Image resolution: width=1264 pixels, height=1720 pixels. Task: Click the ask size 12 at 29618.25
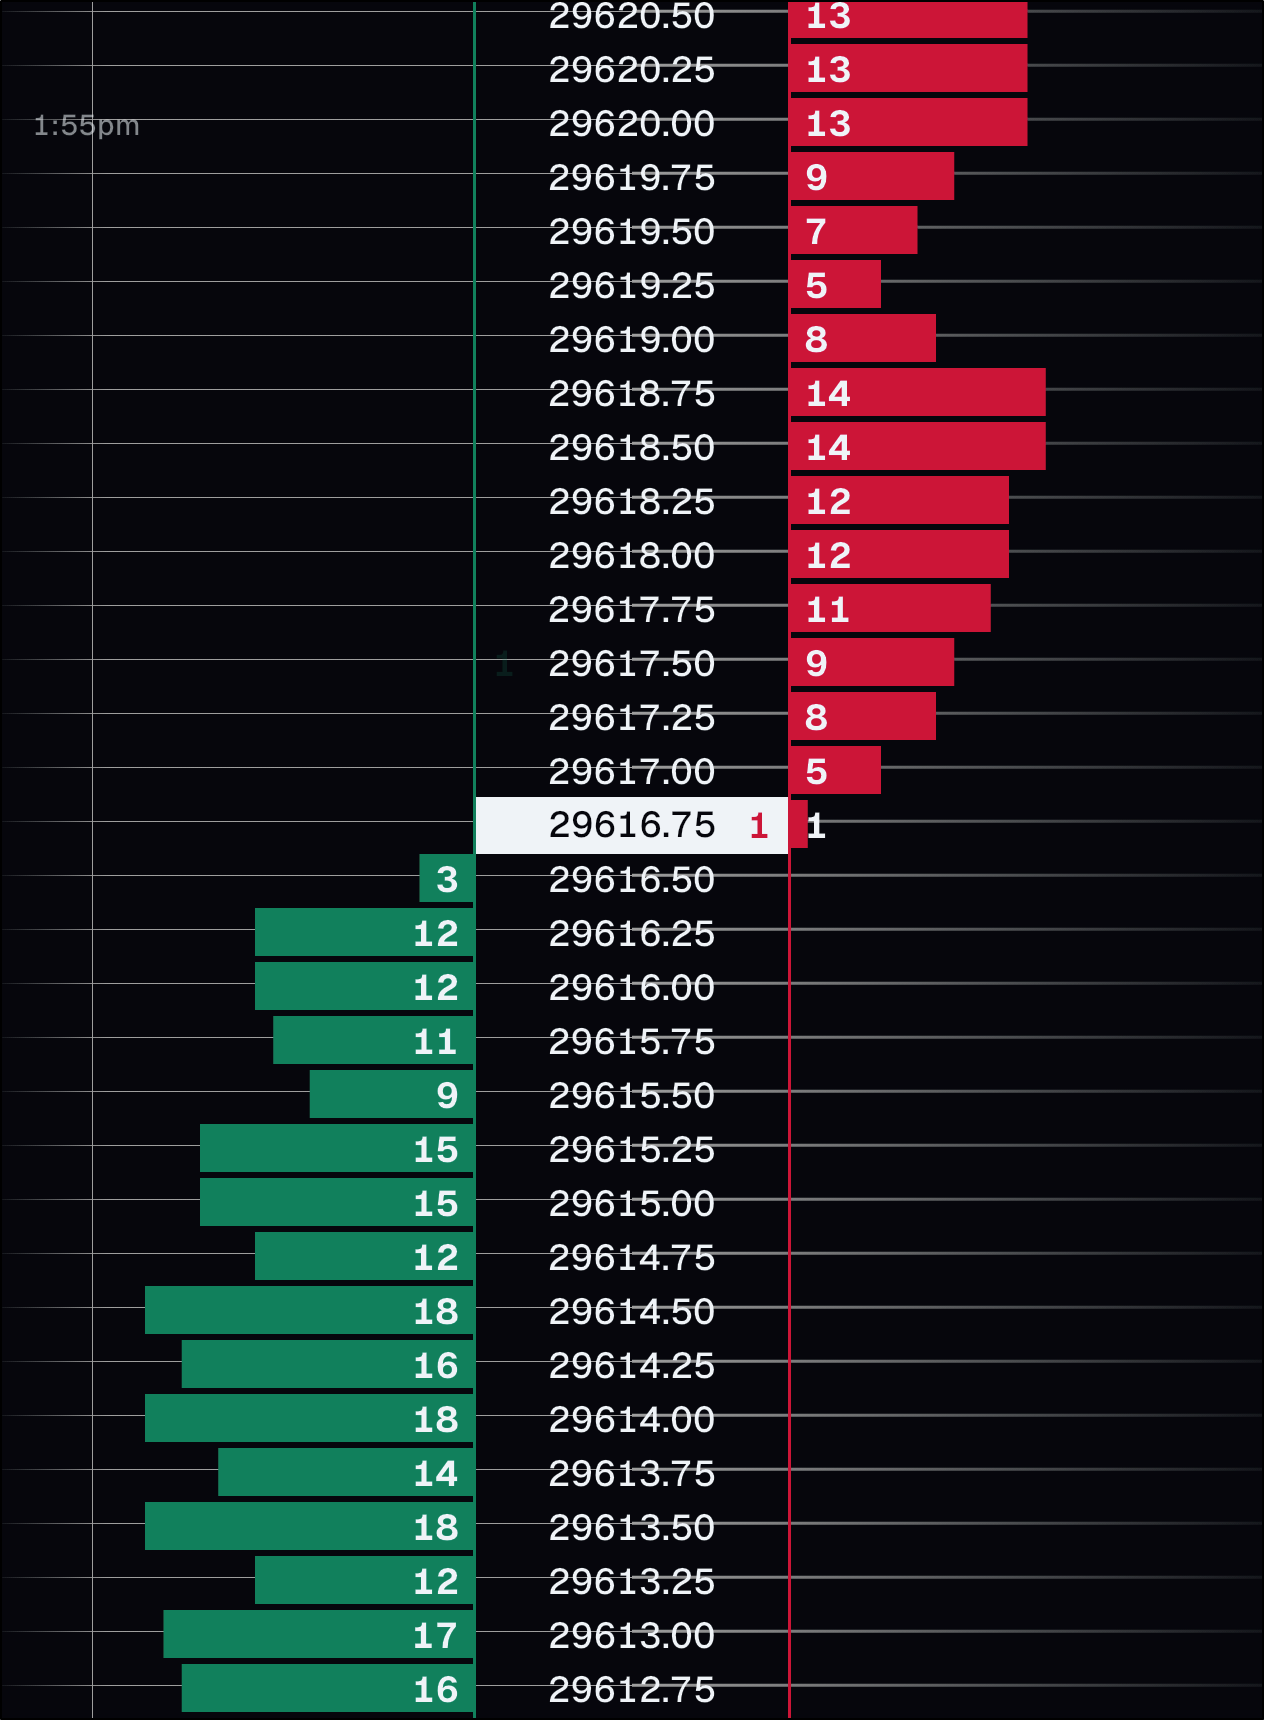(828, 501)
